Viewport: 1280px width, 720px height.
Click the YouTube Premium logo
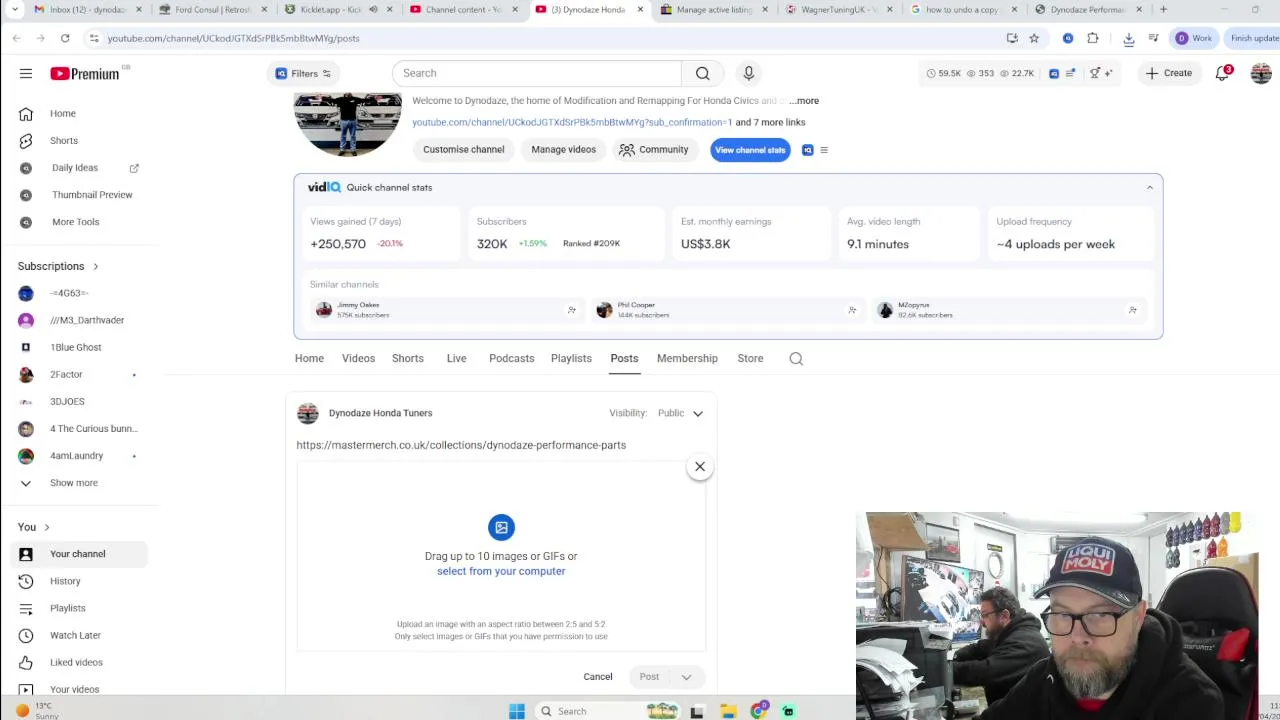pos(85,73)
